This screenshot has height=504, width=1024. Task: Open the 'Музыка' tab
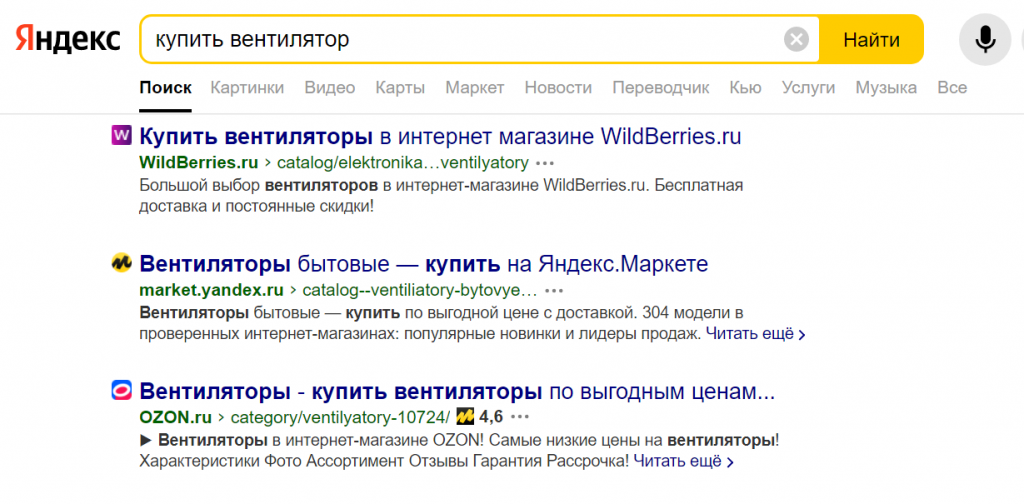[886, 87]
